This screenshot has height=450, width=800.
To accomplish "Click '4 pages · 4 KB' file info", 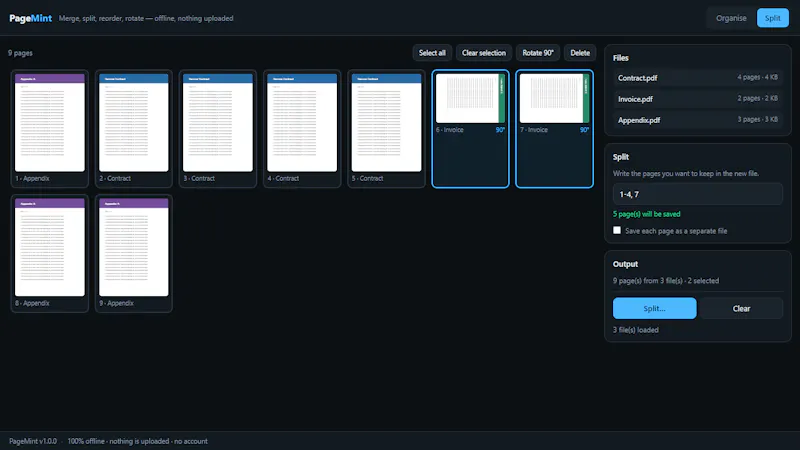I will pos(757,77).
